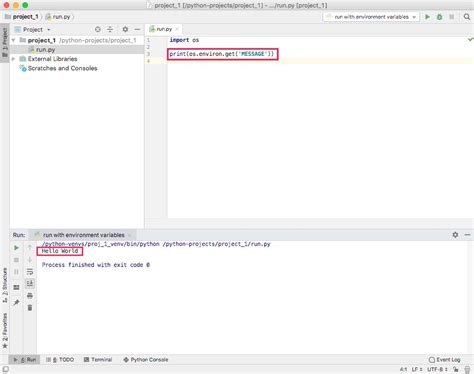Toggle scroll to end in console
The height and width of the screenshot is (374, 474).
pyautogui.click(x=30, y=284)
